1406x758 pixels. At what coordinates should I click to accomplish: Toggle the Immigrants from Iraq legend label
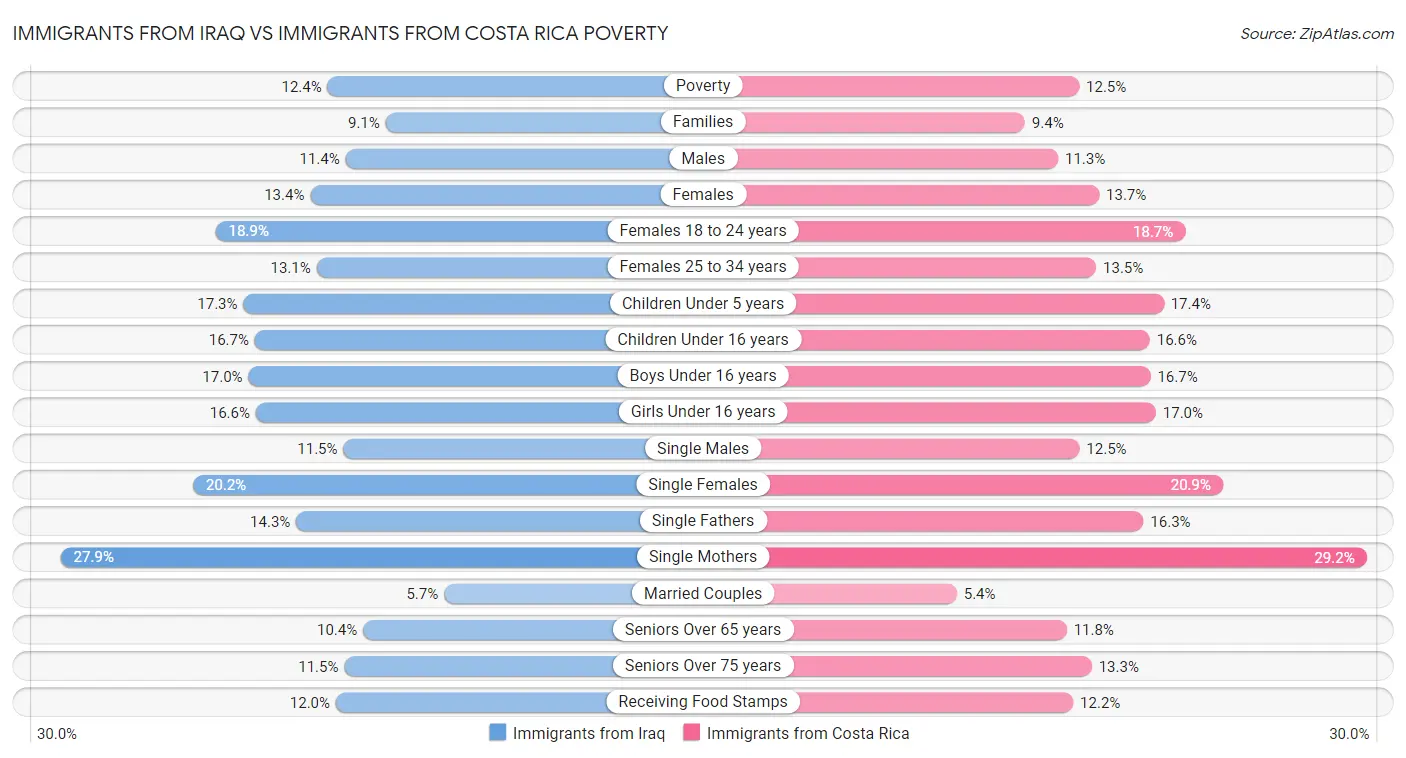[588, 733]
